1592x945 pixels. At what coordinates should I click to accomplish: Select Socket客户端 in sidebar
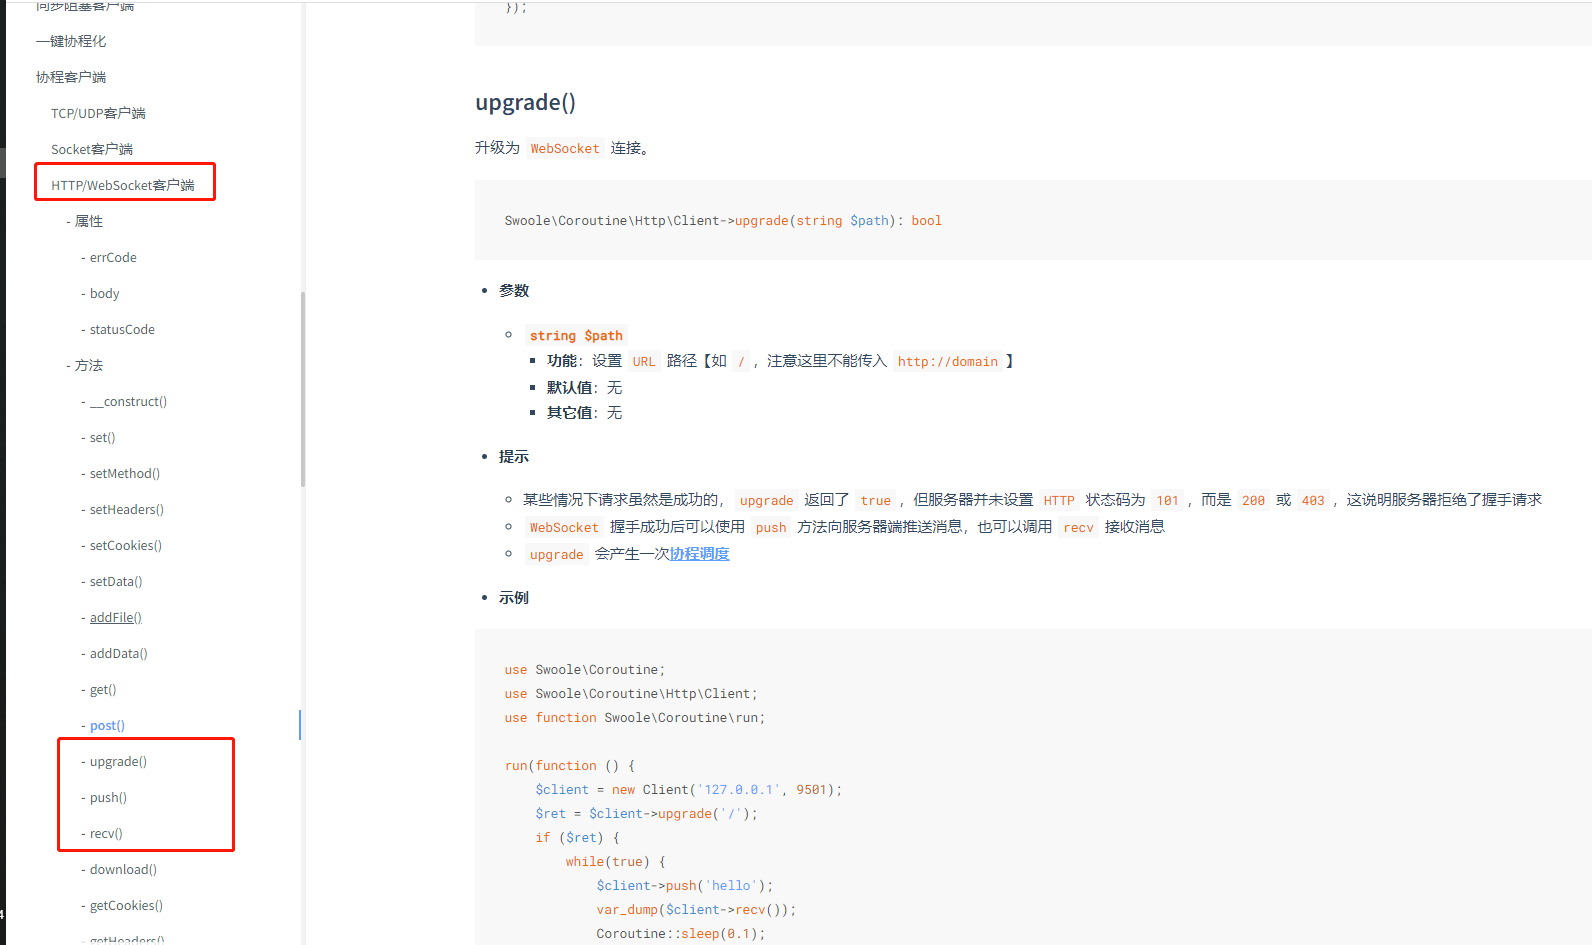[92, 149]
